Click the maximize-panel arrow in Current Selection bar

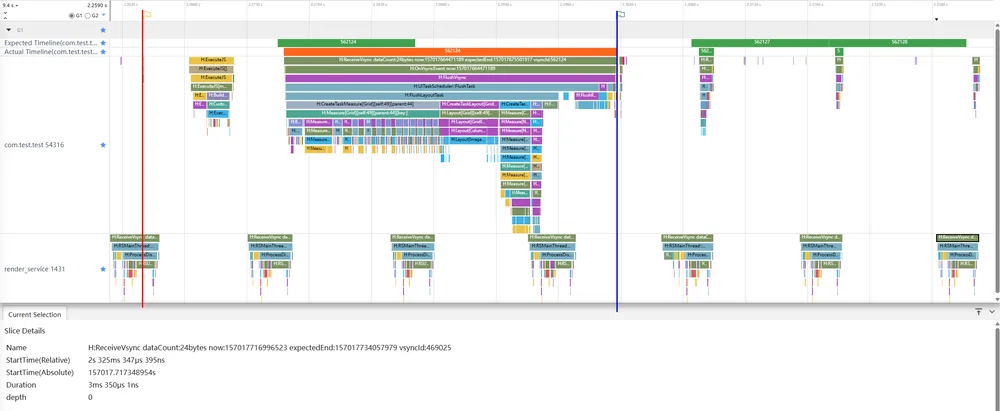tap(978, 311)
